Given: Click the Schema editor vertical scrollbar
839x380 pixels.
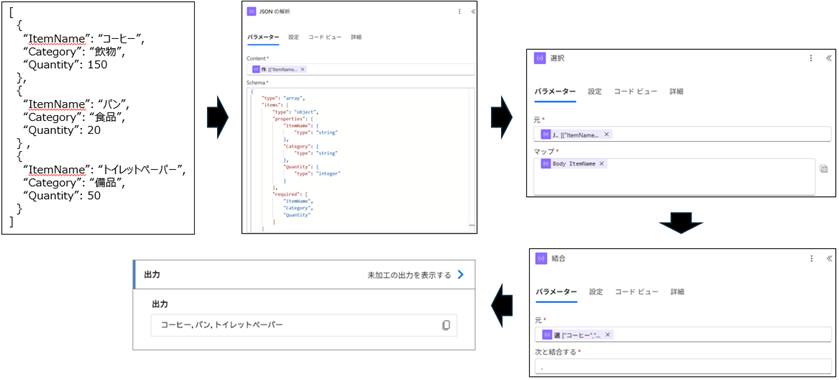Looking at the screenshot, I should [x=471, y=159].
